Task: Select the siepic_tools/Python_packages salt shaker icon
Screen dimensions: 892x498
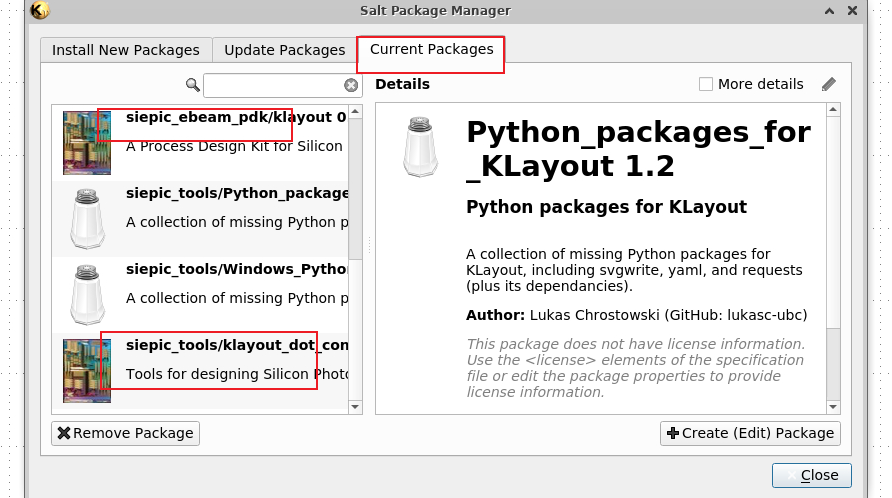Action: tap(87, 219)
